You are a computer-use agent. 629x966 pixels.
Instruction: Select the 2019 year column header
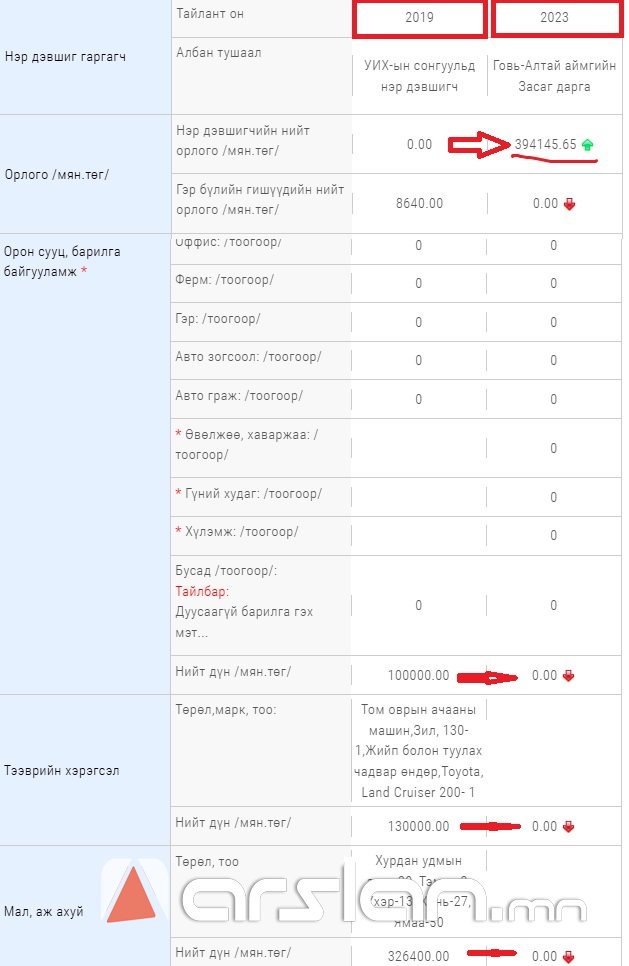(x=419, y=18)
